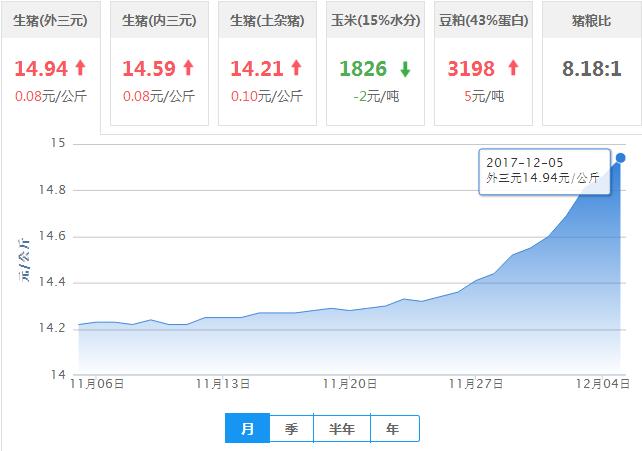Open the 玉米(15%水分) price card
Viewport: 642px width, 451px height.
pos(375,63)
